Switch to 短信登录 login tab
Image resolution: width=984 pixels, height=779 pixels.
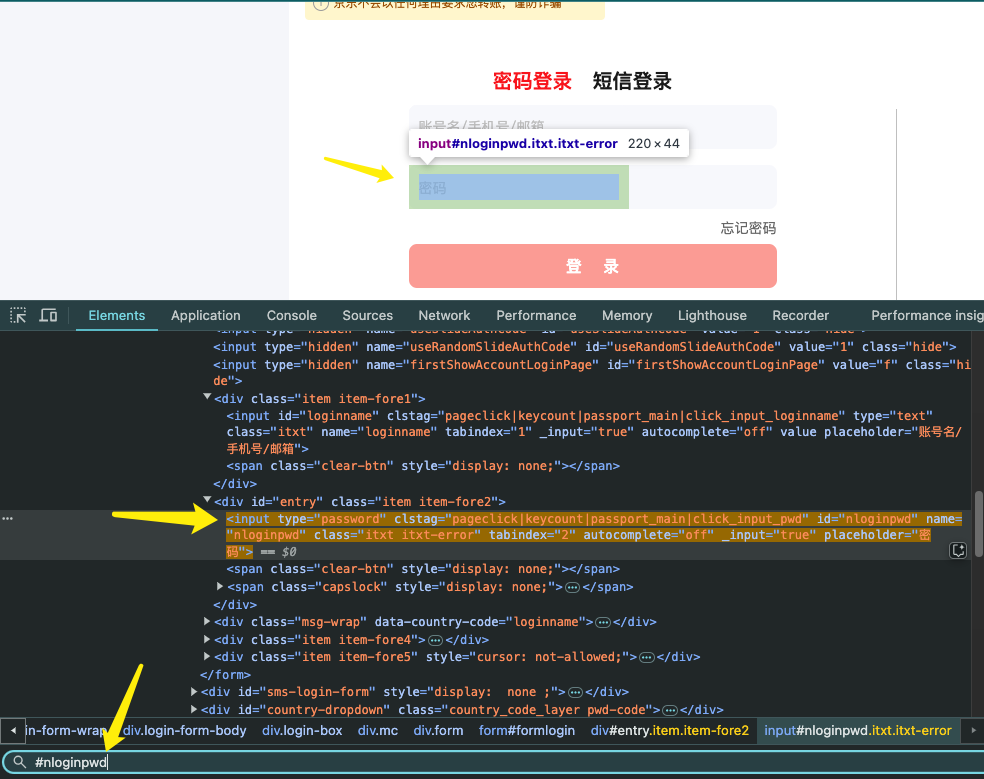(x=631, y=82)
